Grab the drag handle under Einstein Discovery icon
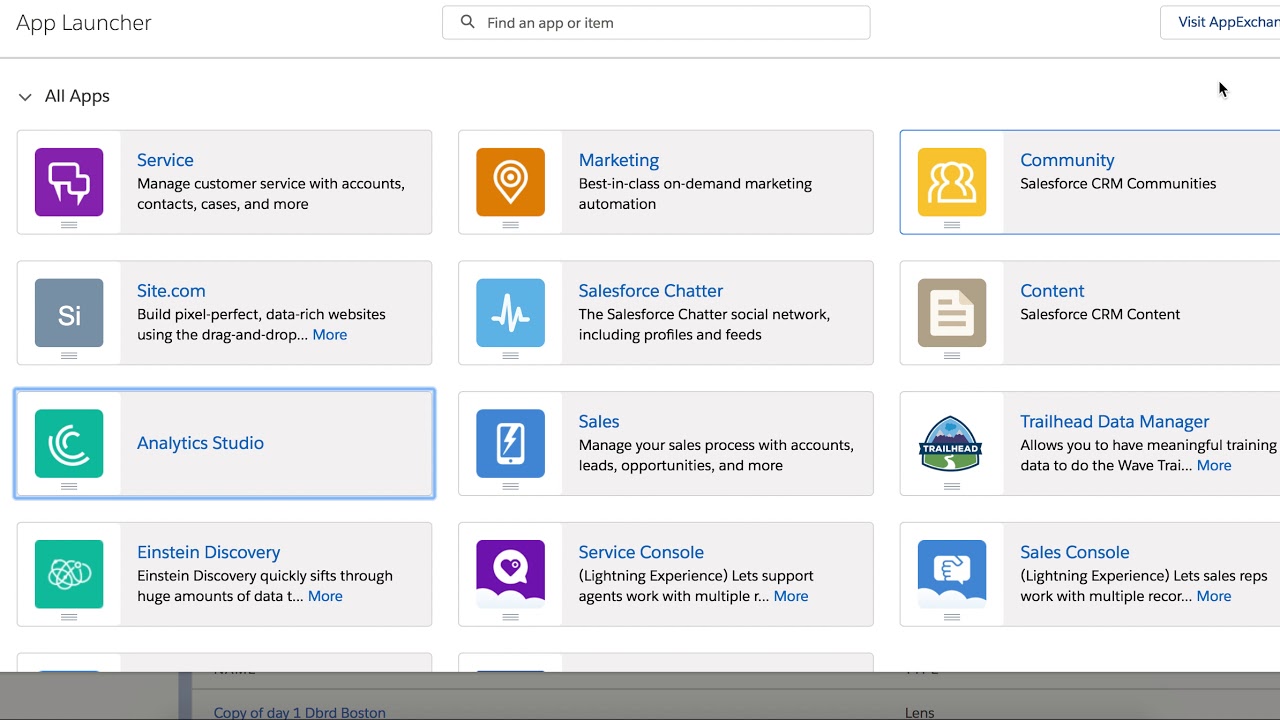The height and width of the screenshot is (720, 1280). 69,617
